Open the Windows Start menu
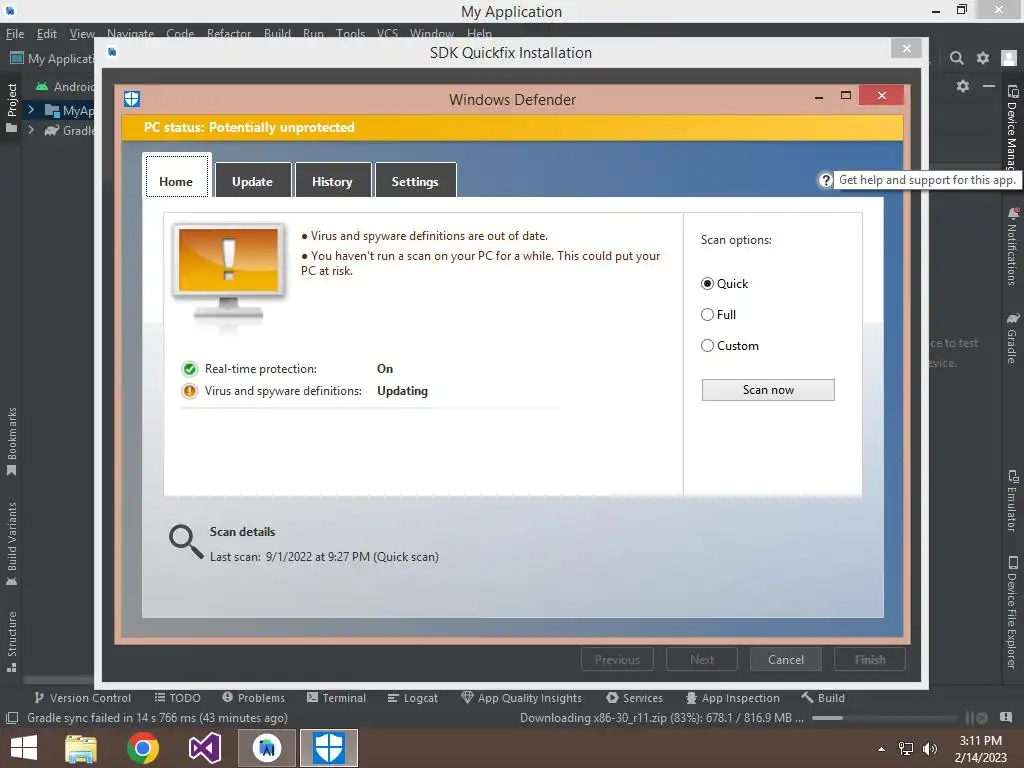1024x768 pixels. [24, 748]
